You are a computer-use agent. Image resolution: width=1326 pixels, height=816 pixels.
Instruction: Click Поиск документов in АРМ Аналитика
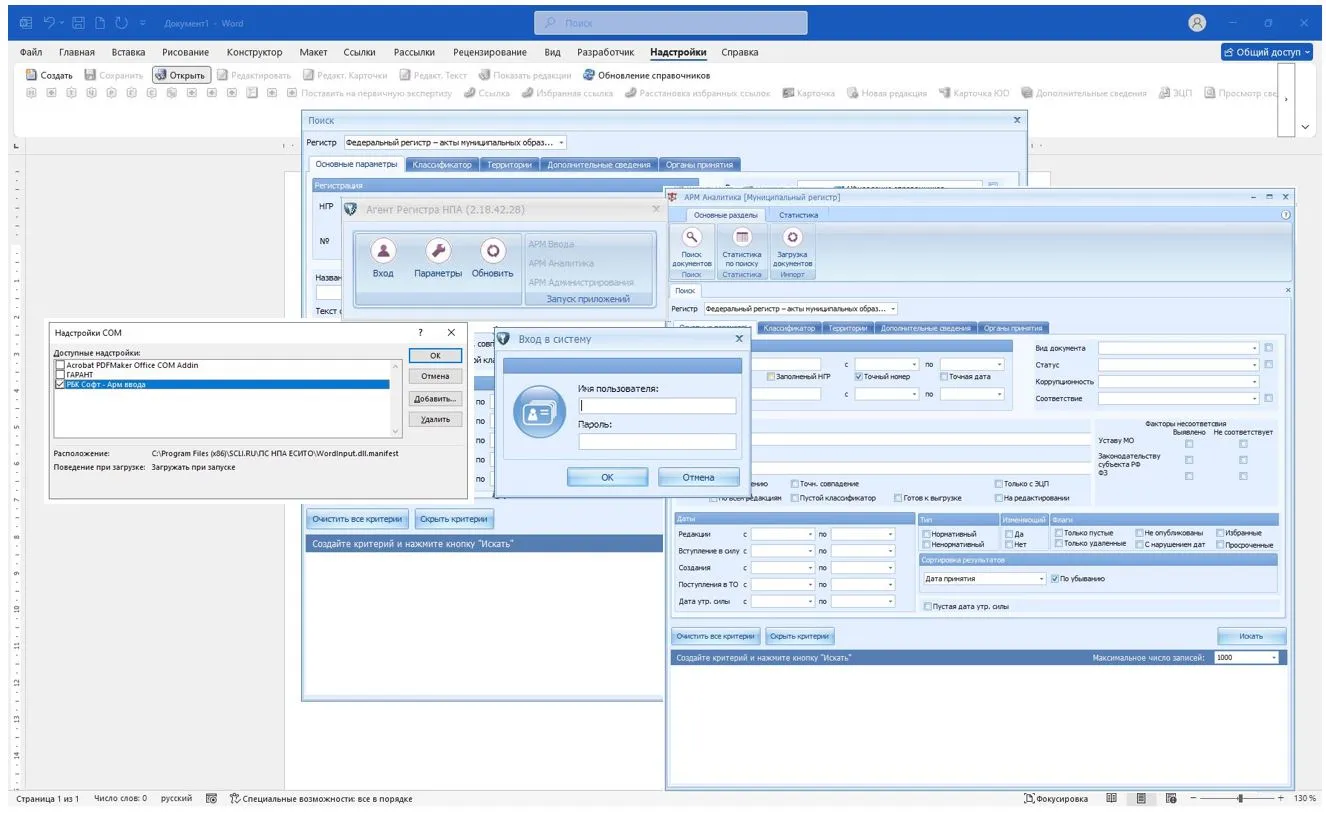[691, 247]
